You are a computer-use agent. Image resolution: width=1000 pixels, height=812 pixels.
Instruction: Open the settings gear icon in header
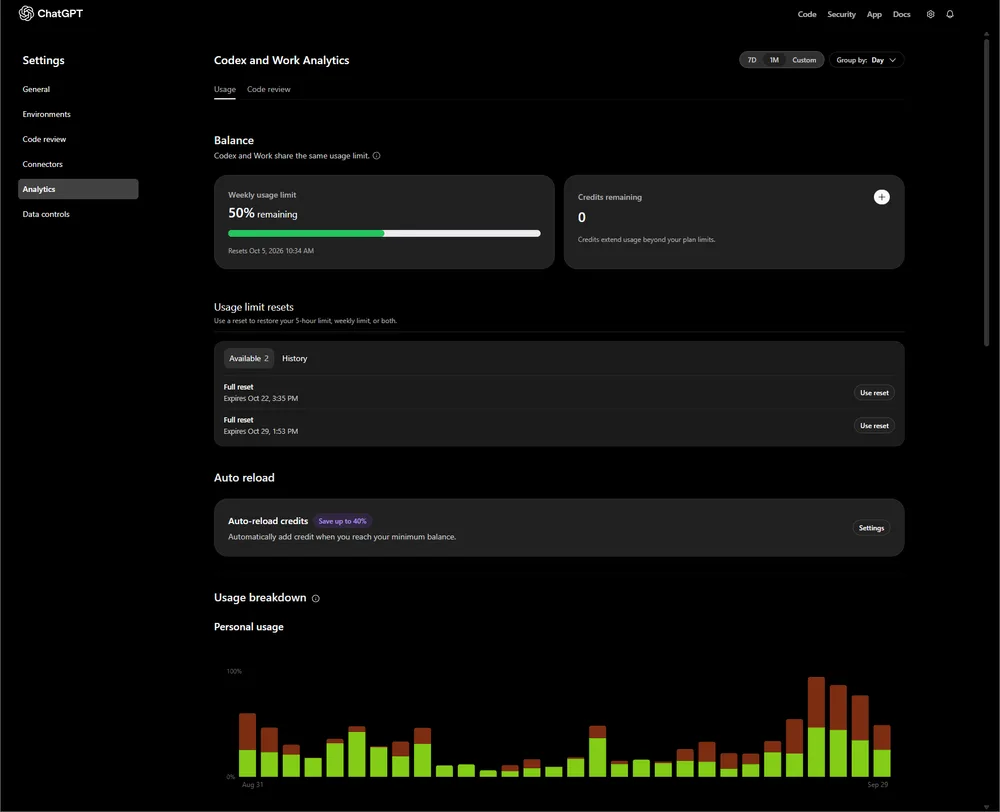coord(930,14)
